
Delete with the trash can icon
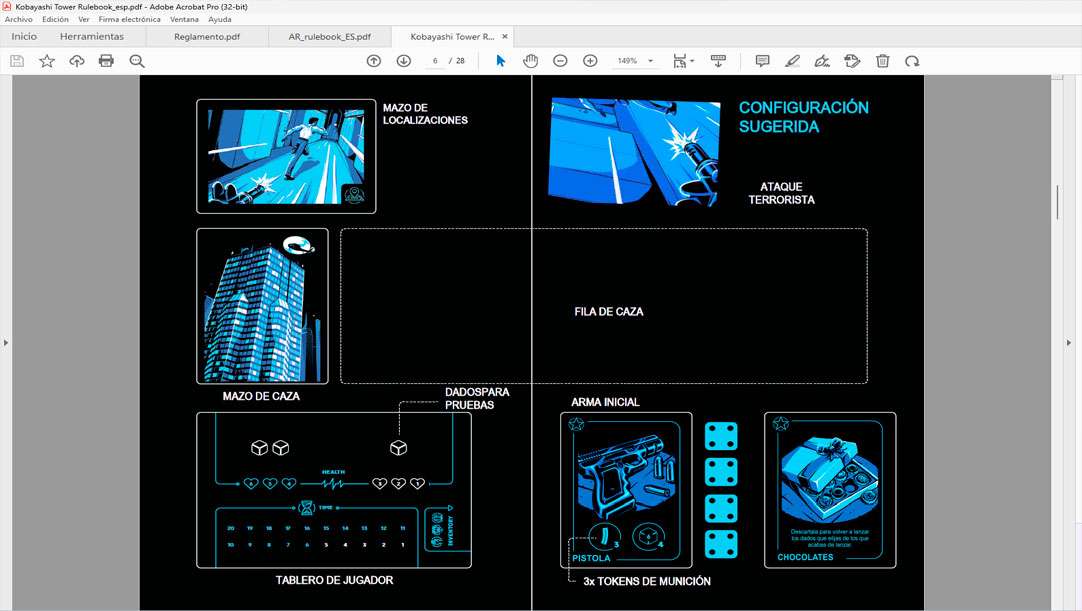pos(883,61)
